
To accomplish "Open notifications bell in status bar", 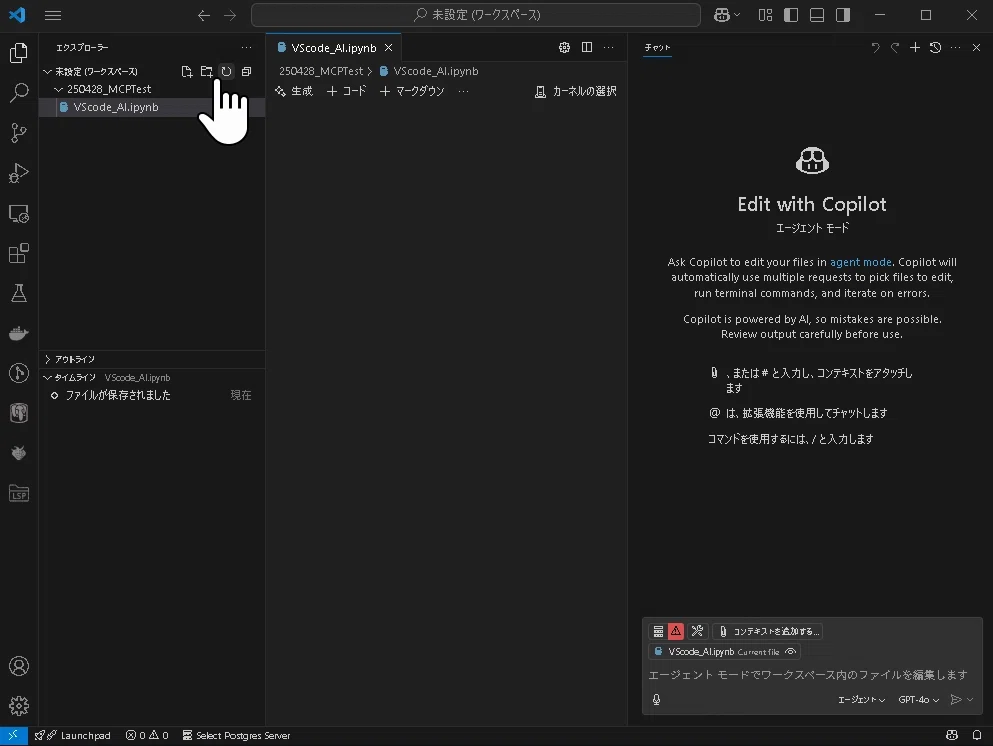I will [977, 735].
